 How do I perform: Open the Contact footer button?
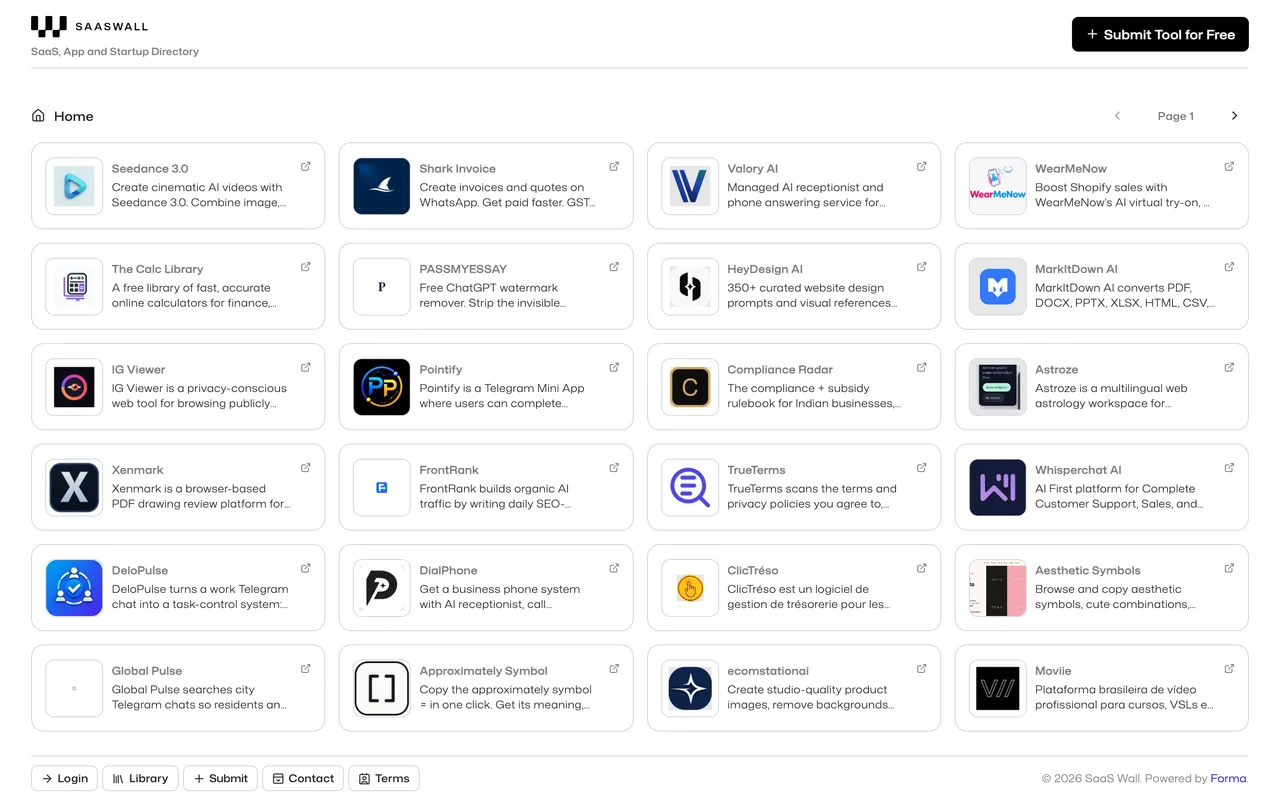303,779
